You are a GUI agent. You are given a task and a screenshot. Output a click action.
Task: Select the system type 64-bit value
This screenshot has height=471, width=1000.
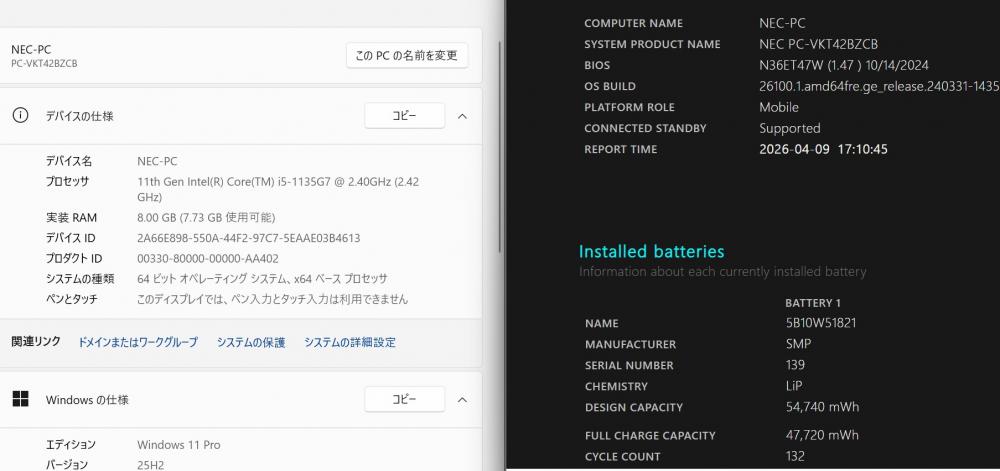pos(262,279)
